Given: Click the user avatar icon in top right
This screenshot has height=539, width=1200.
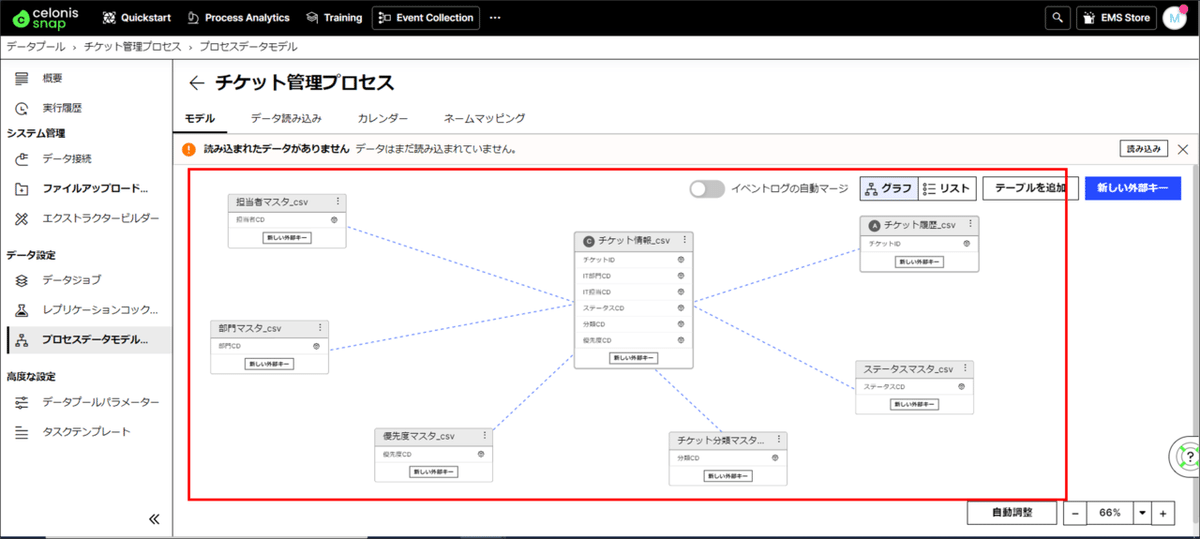Looking at the screenshot, I should coord(1174,18).
